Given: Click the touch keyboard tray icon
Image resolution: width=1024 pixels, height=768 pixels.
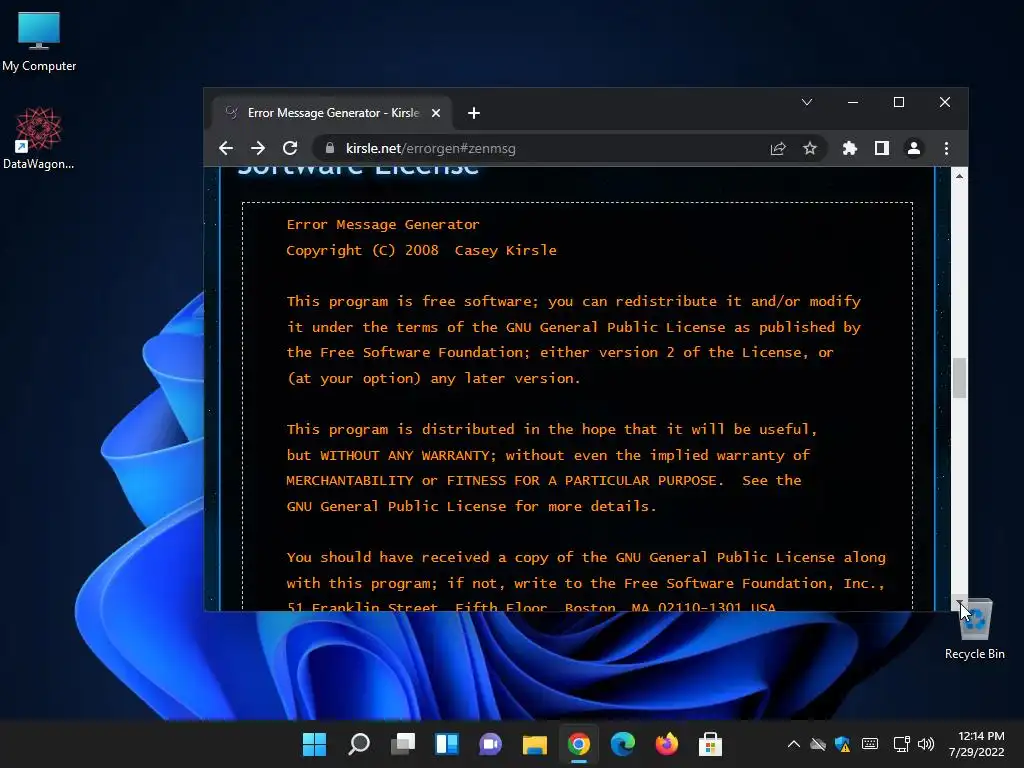Looking at the screenshot, I should click(870, 744).
